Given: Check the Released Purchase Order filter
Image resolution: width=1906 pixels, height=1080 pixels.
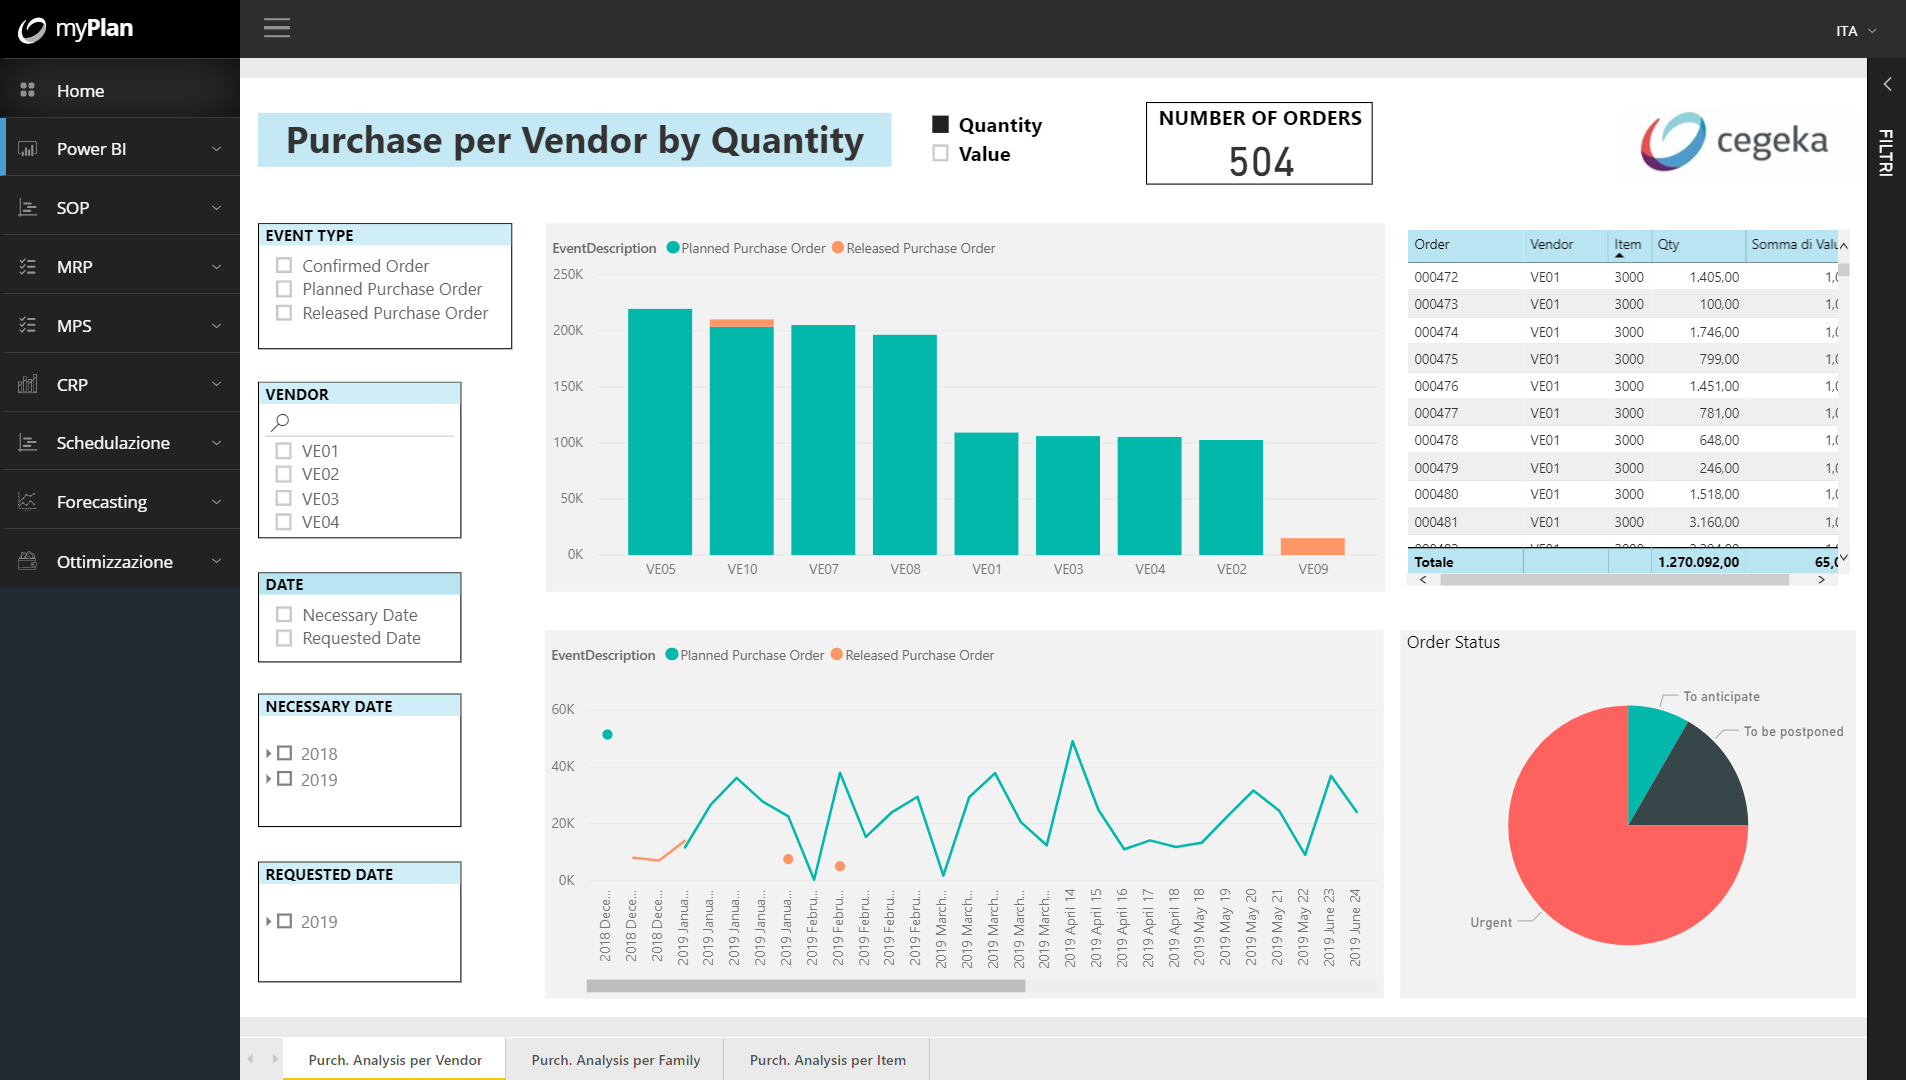Looking at the screenshot, I should pyautogui.click(x=284, y=313).
